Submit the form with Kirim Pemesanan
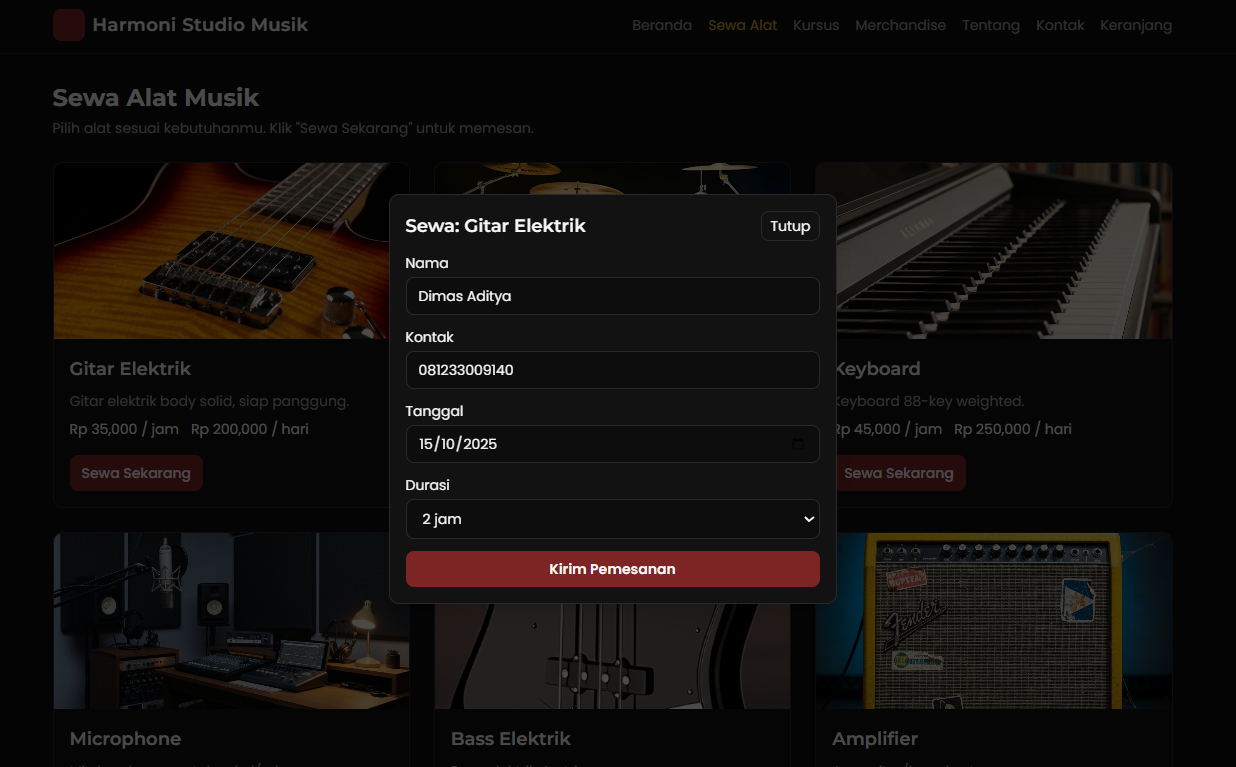This screenshot has width=1236, height=767. (x=612, y=569)
